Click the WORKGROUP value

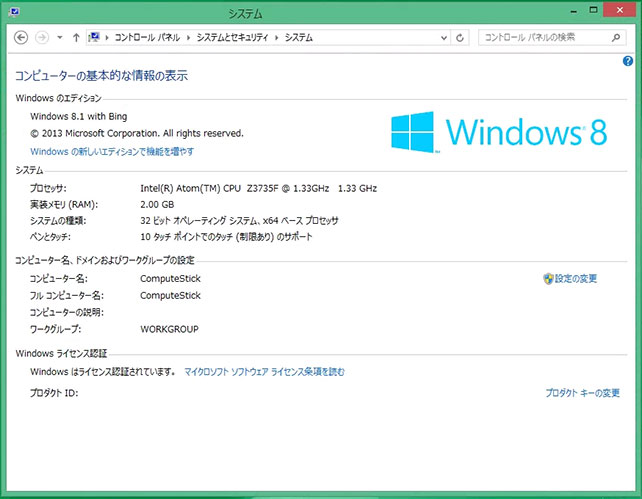170,329
